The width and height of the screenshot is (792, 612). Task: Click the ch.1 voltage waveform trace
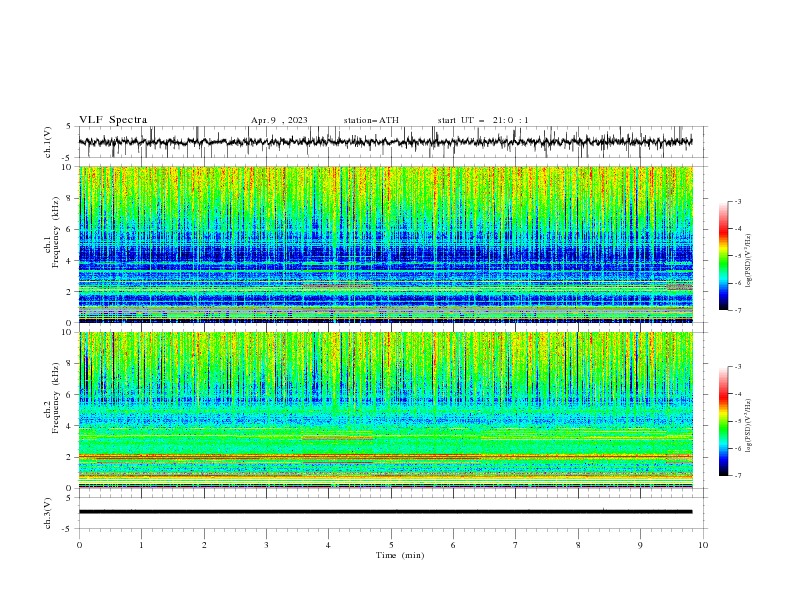(385, 142)
